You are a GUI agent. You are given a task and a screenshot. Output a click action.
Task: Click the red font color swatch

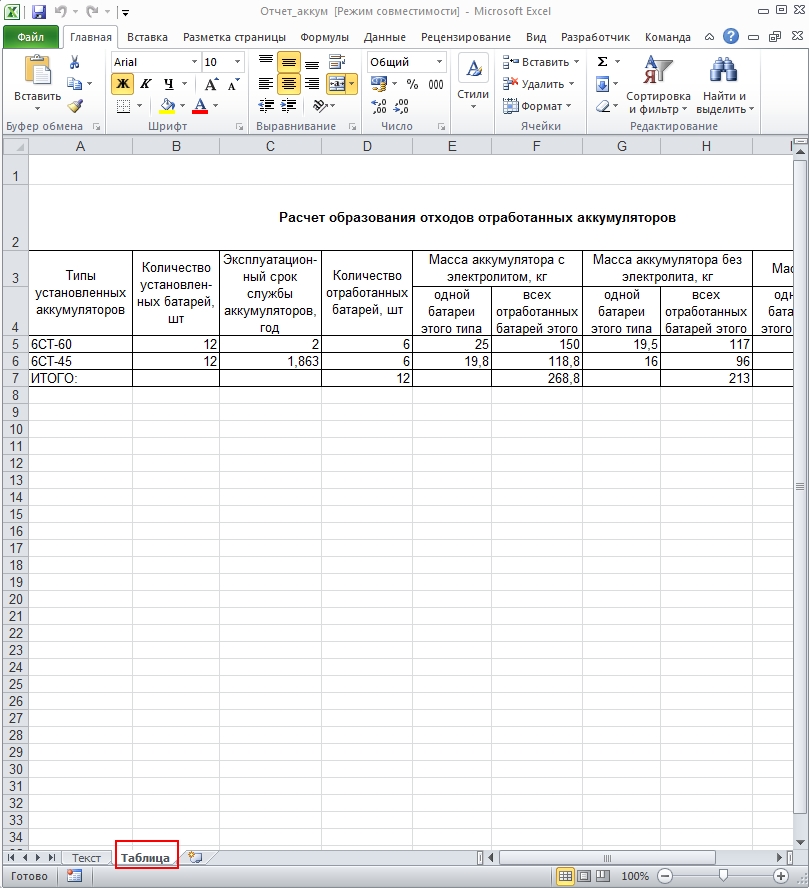pyautogui.click(x=200, y=106)
